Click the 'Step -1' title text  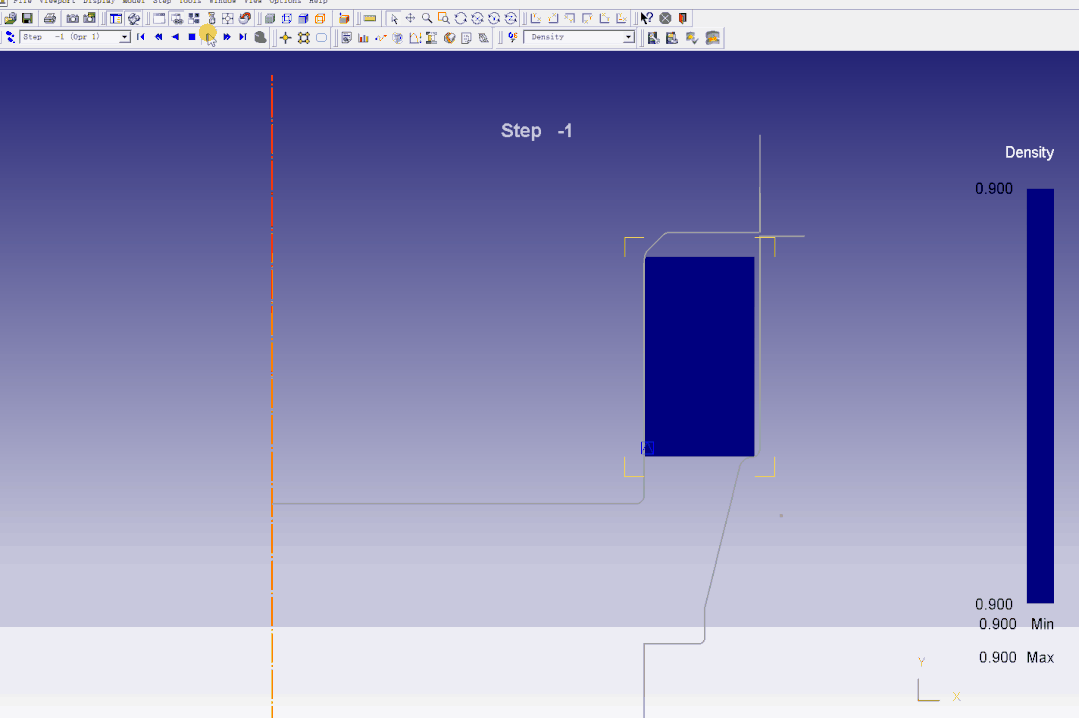[536, 130]
